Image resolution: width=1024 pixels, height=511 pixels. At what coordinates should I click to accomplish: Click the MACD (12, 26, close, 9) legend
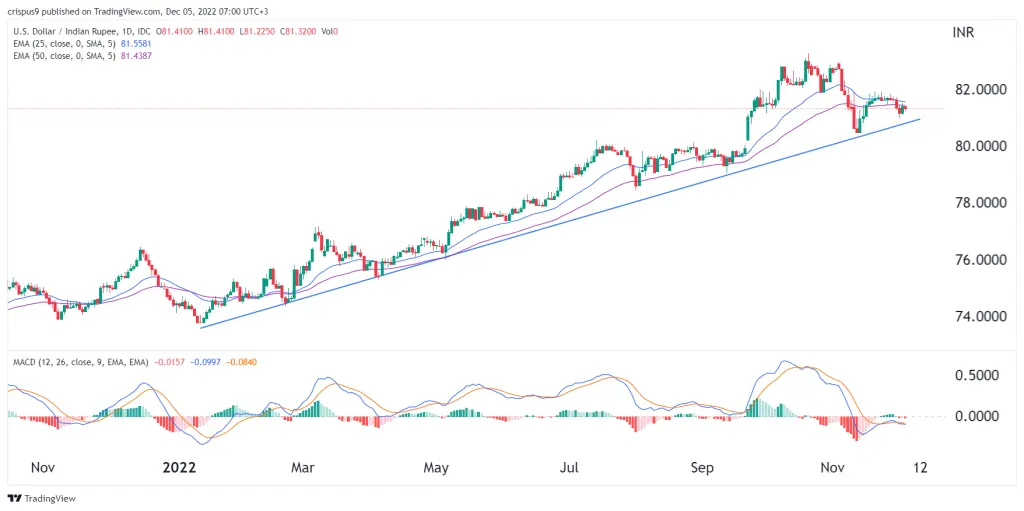coord(79,361)
